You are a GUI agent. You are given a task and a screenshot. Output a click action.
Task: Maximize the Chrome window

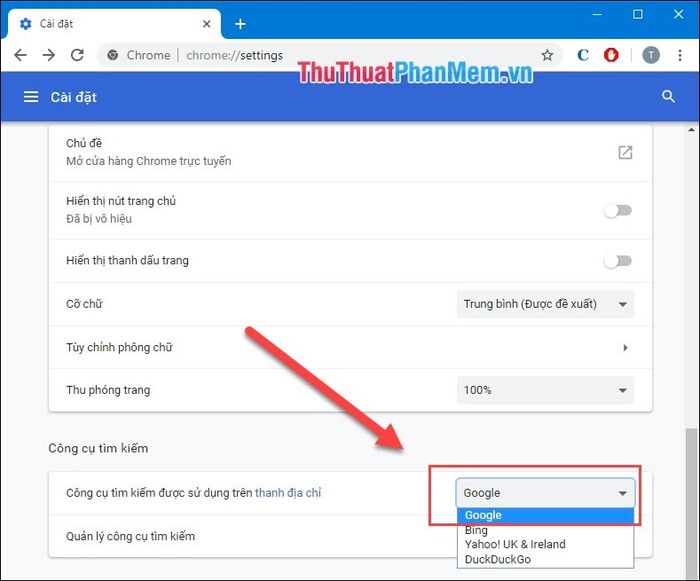tap(638, 14)
